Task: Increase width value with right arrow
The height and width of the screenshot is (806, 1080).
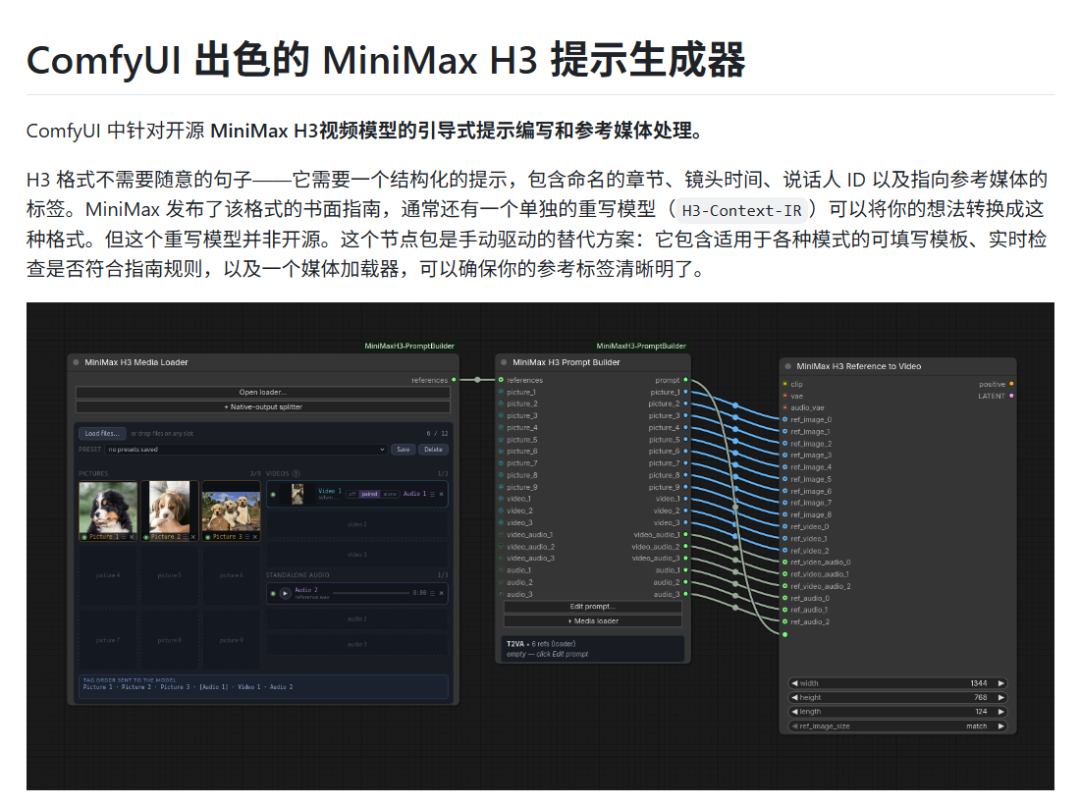Action: click(x=1001, y=683)
